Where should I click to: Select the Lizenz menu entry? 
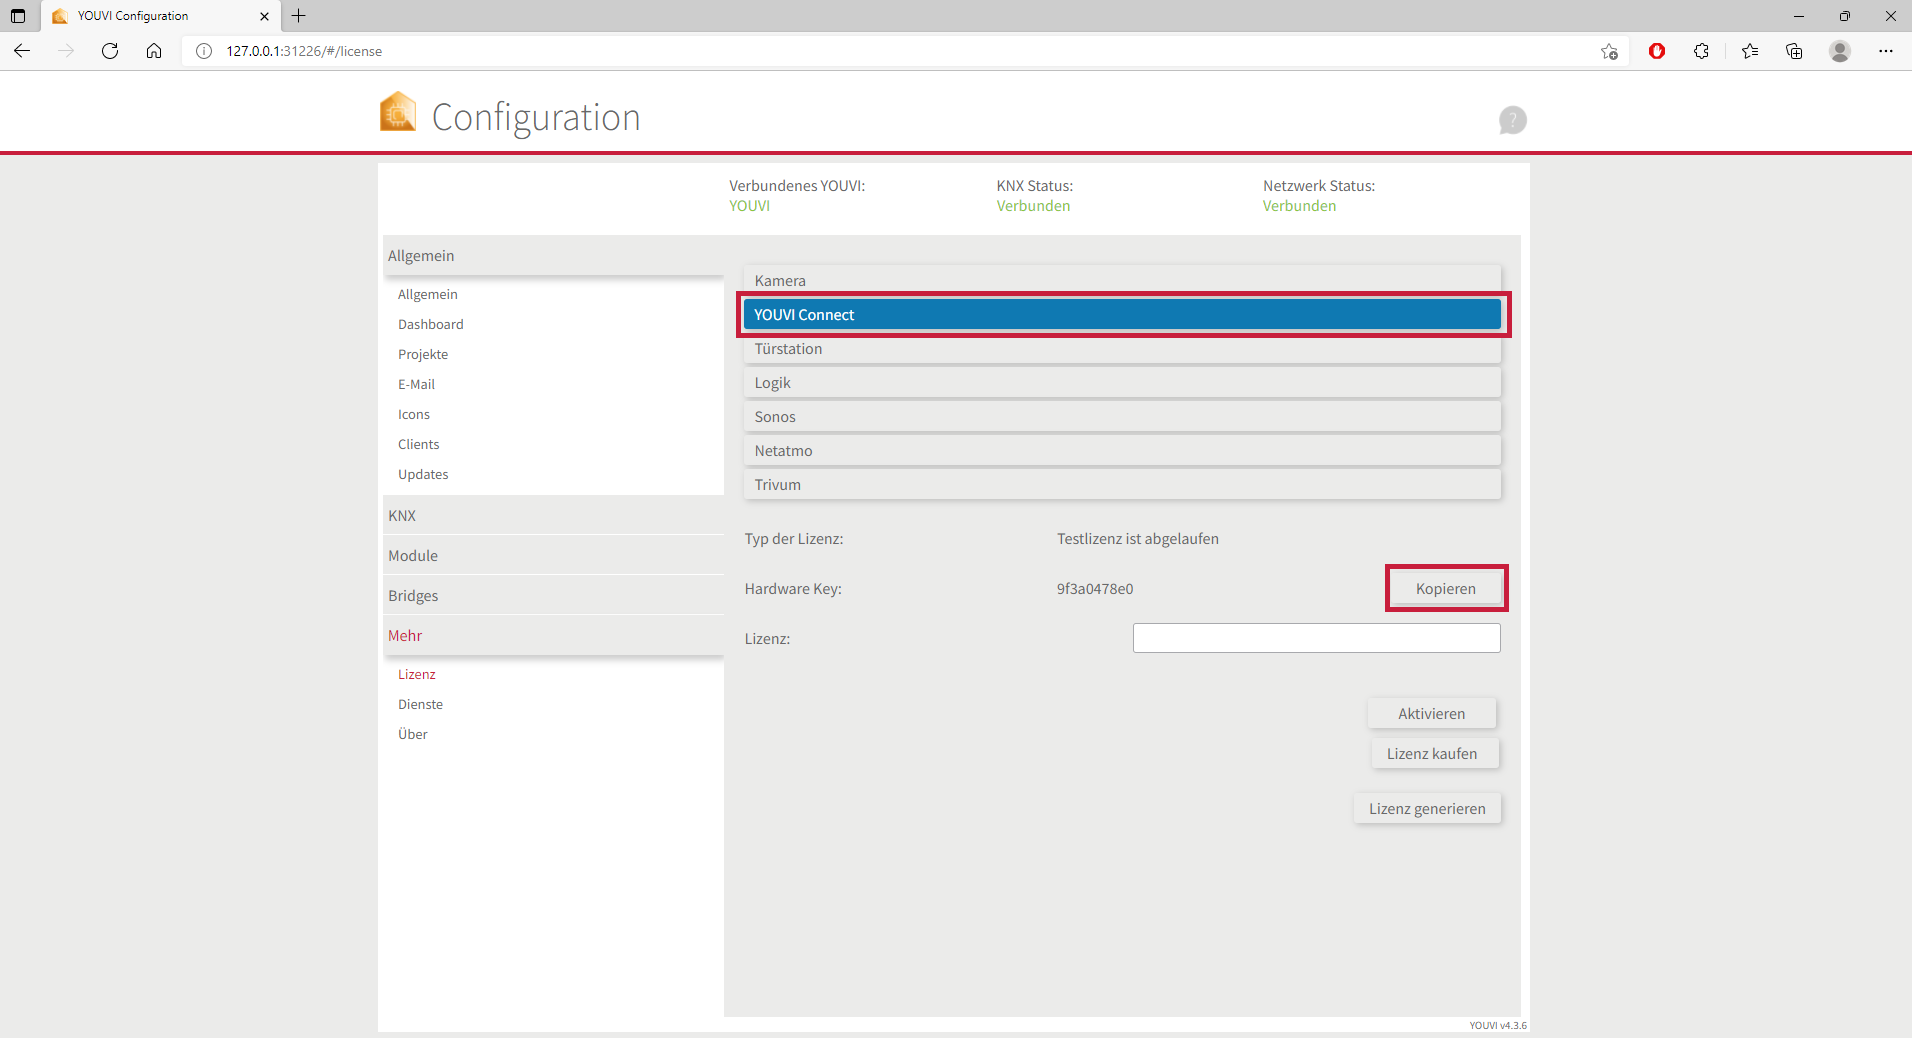417,674
